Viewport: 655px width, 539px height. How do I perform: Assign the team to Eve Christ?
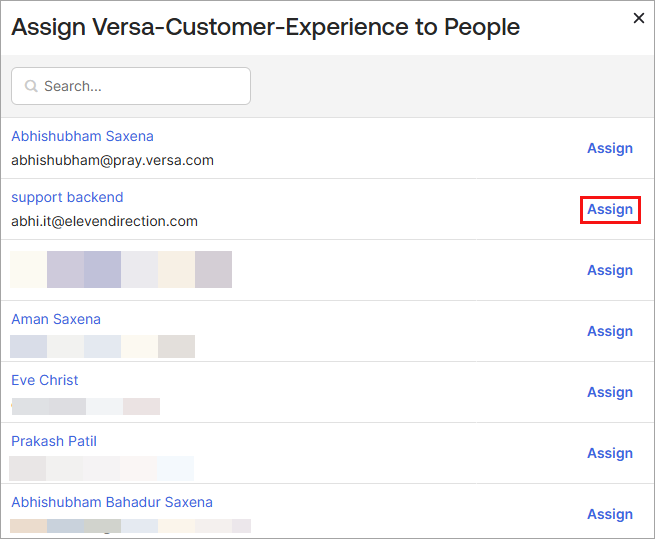[609, 392]
